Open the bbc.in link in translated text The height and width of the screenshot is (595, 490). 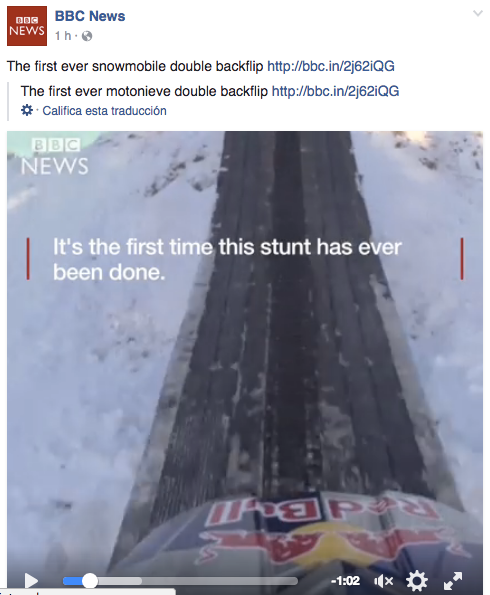pos(336,91)
